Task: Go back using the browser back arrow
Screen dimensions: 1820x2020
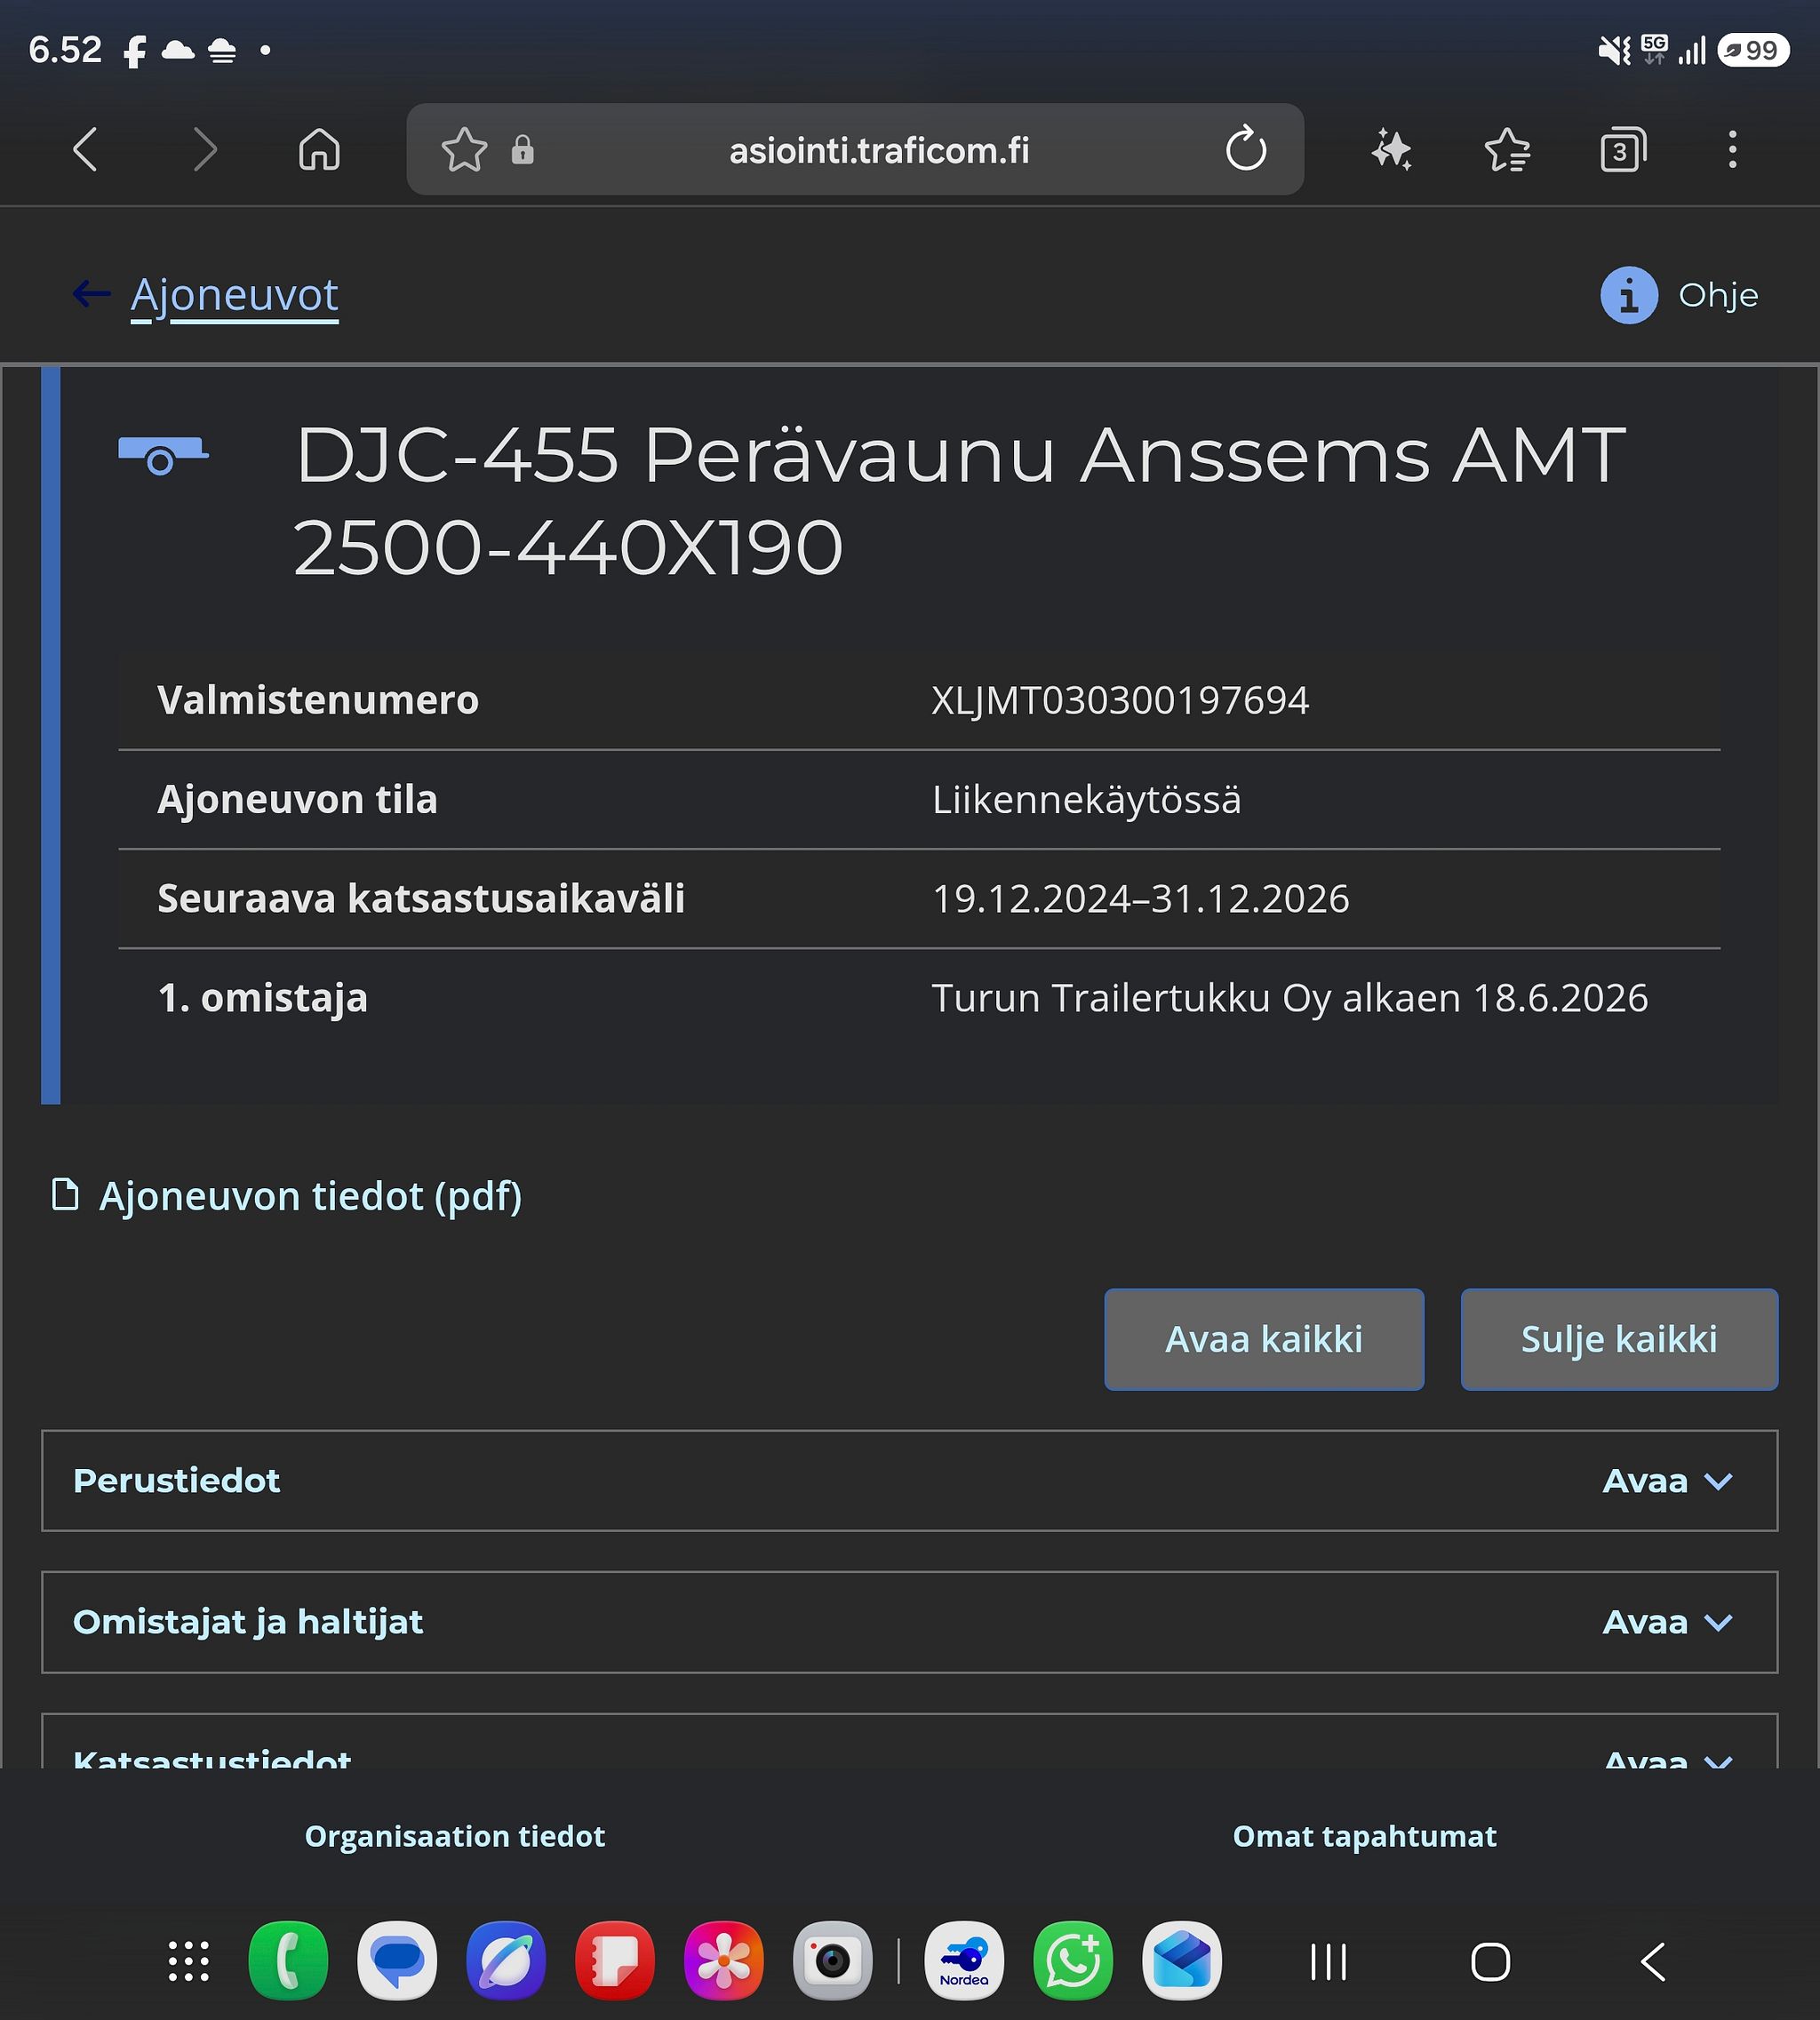Action: tap(86, 150)
